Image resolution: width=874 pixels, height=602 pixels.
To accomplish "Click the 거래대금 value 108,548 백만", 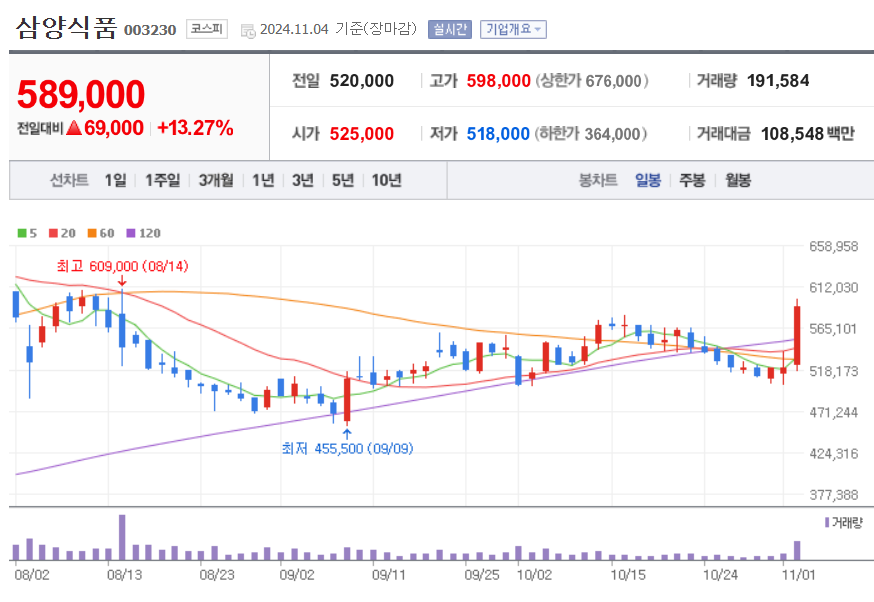I will coord(808,134).
